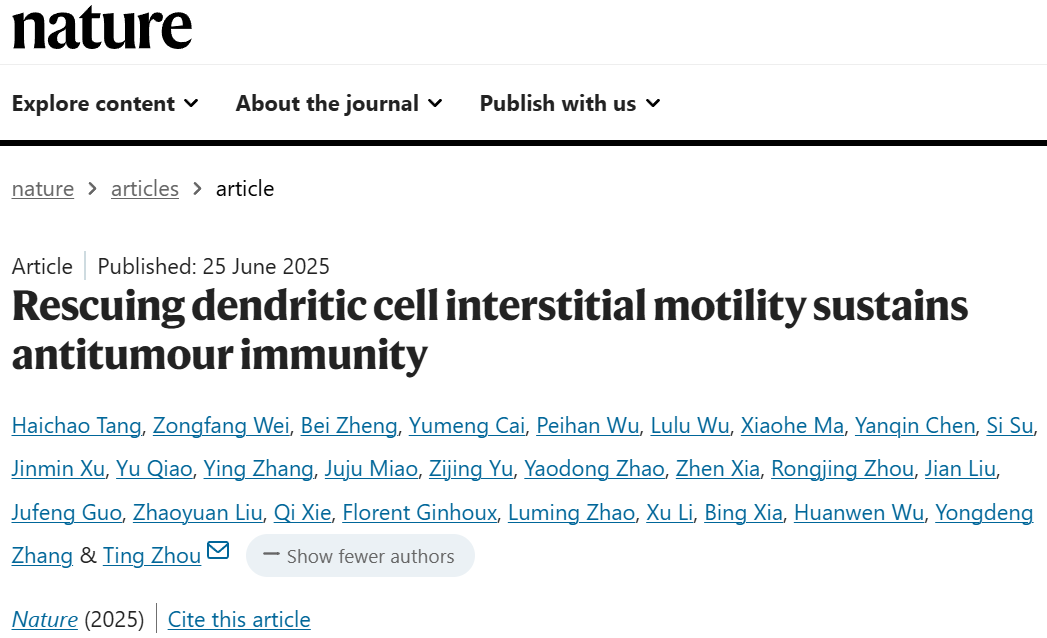Click author Huanwen Wu

click(x=859, y=513)
